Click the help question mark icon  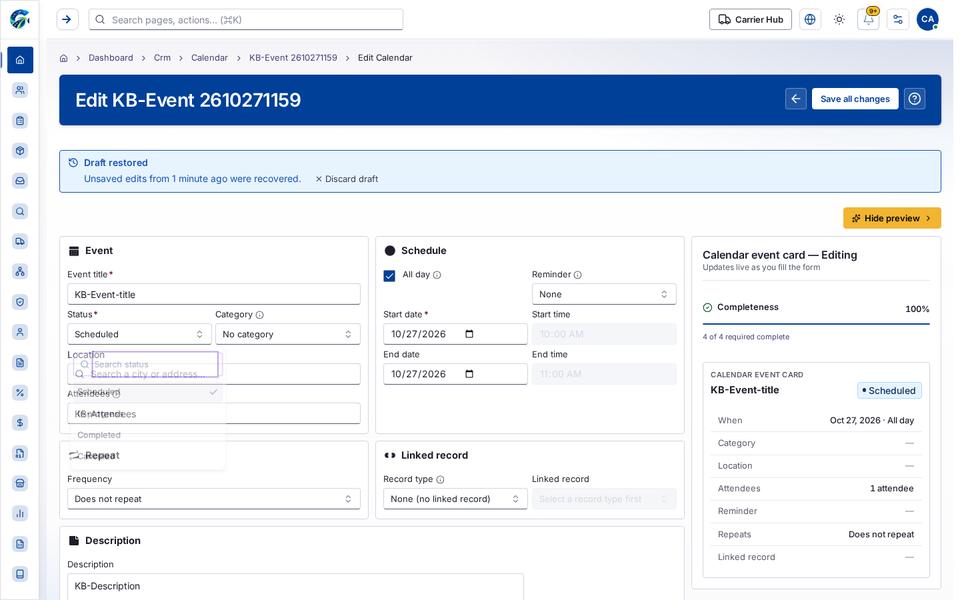(915, 99)
